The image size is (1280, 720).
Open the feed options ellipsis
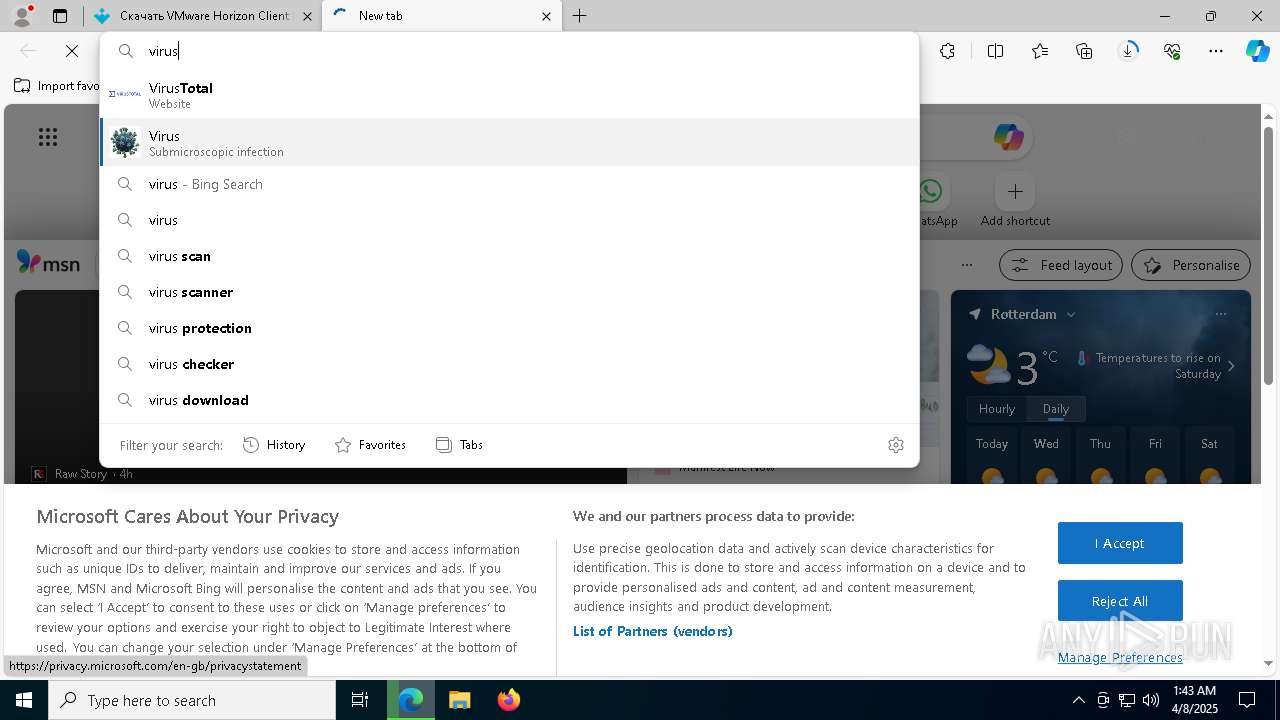click(x=966, y=265)
